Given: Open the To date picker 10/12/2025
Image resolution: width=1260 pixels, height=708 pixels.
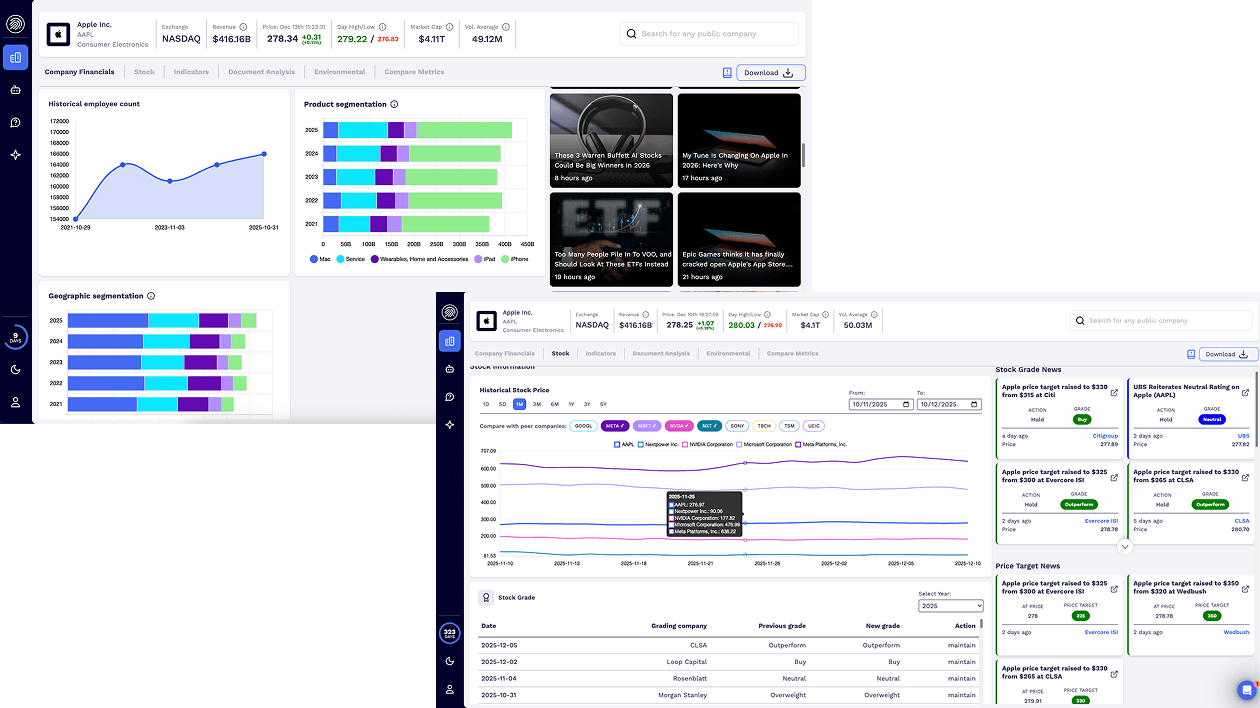Looking at the screenshot, I should (951, 404).
